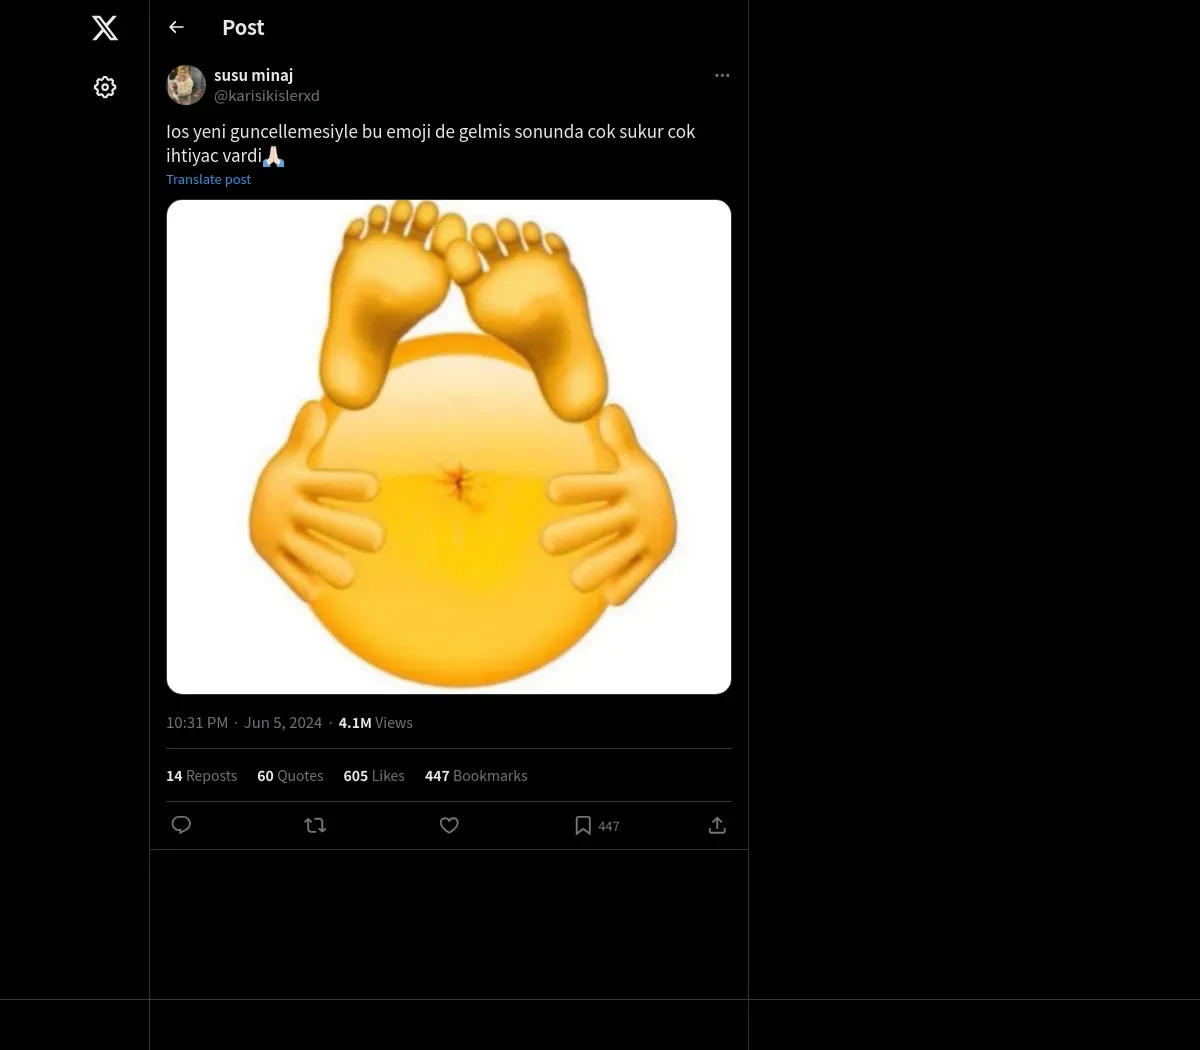Click the Translate post link
Viewport: 1200px width, 1050px height.
click(x=208, y=180)
